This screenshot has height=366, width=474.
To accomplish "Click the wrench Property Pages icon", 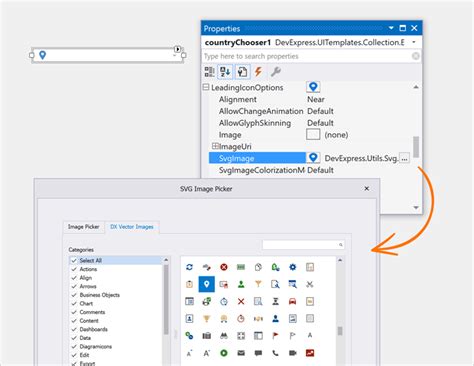I will click(275, 71).
